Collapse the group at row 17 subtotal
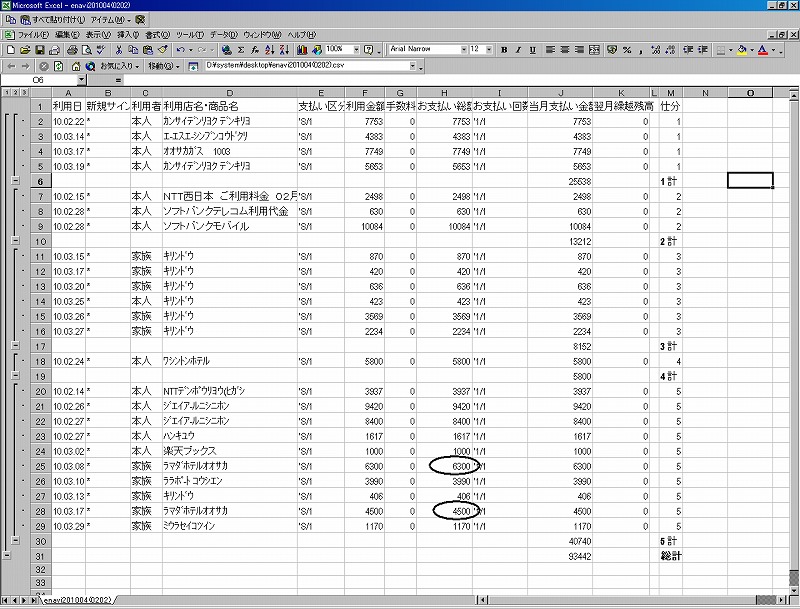The width and height of the screenshot is (800, 609). (x=15, y=346)
